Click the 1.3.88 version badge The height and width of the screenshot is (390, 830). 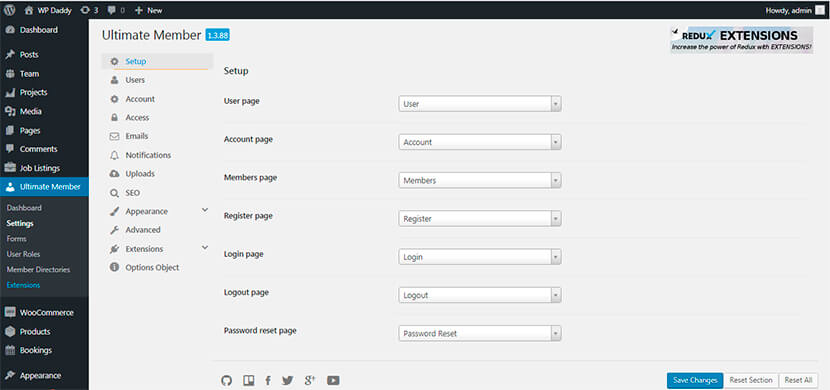218,35
